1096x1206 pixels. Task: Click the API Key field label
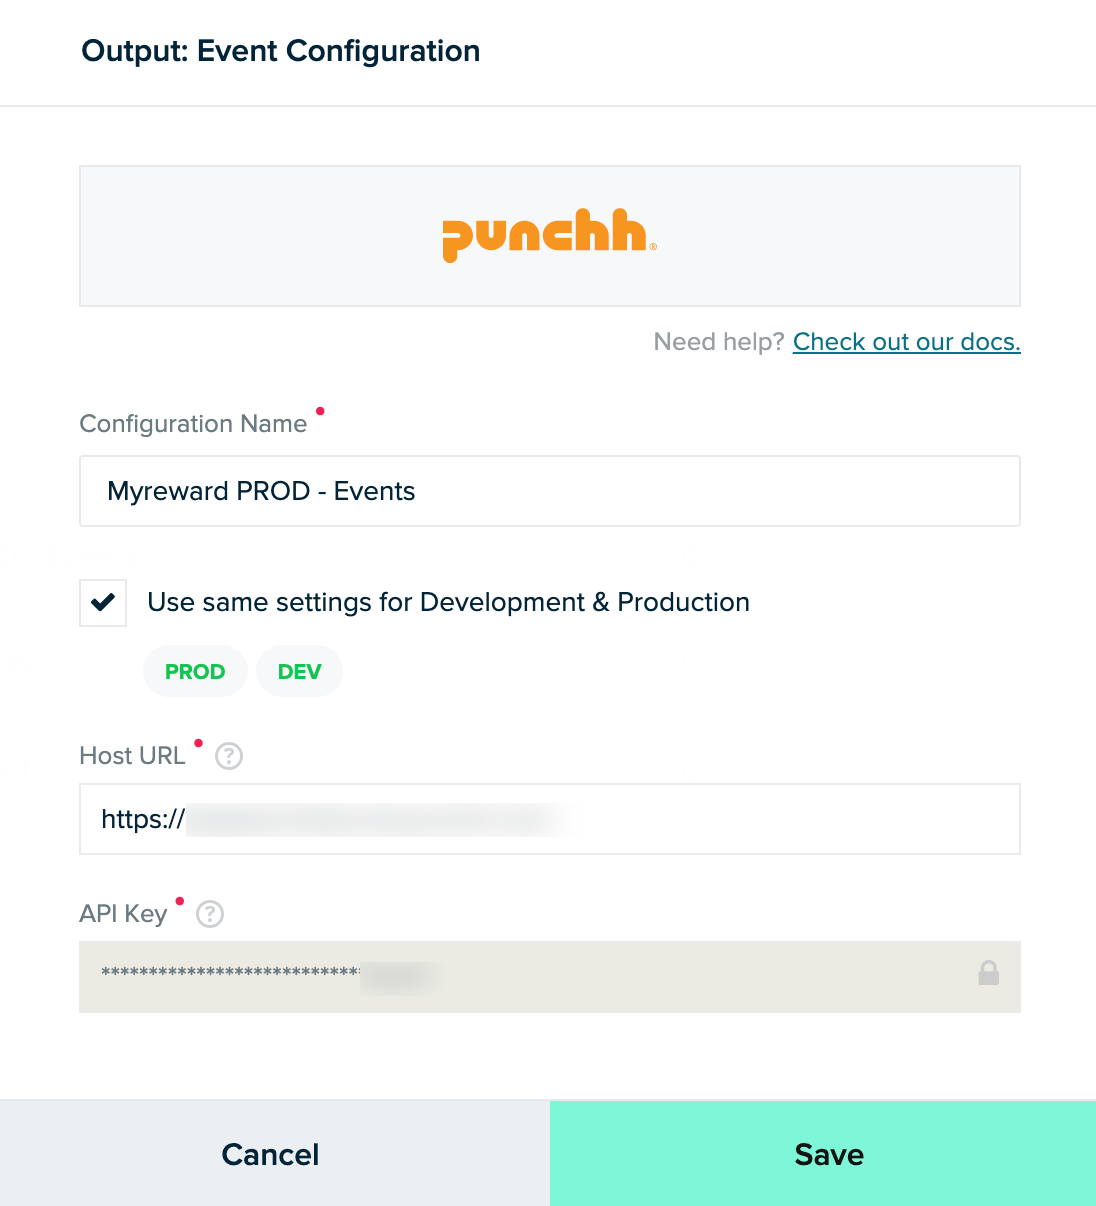click(x=123, y=914)
